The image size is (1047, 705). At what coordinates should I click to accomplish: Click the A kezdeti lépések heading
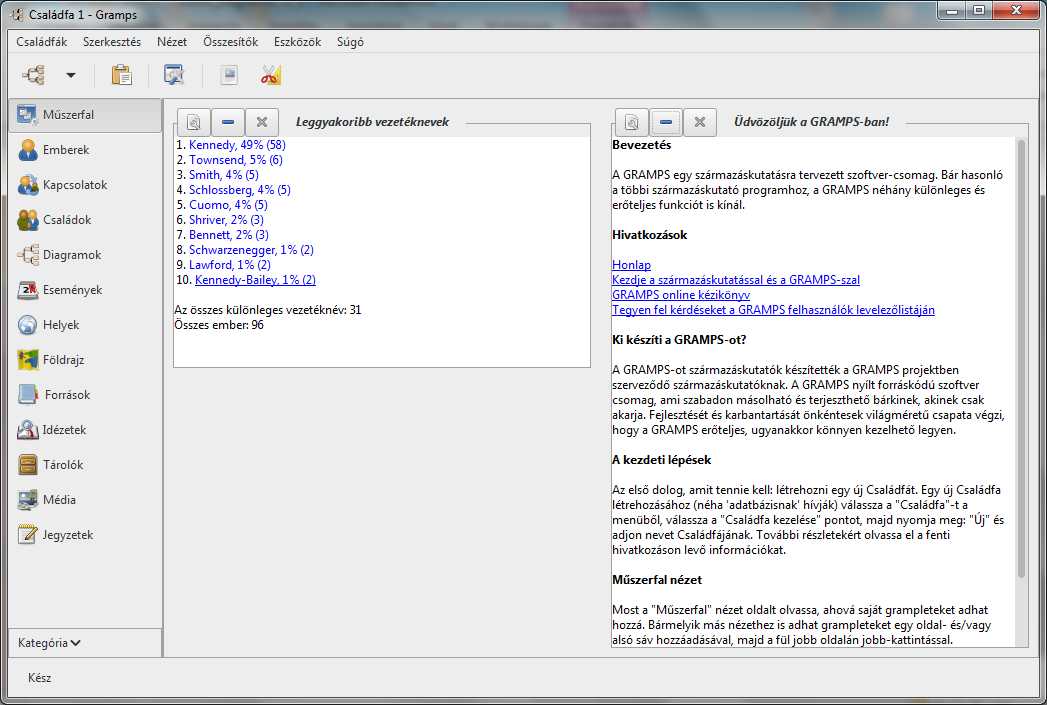tap(662, 460)
